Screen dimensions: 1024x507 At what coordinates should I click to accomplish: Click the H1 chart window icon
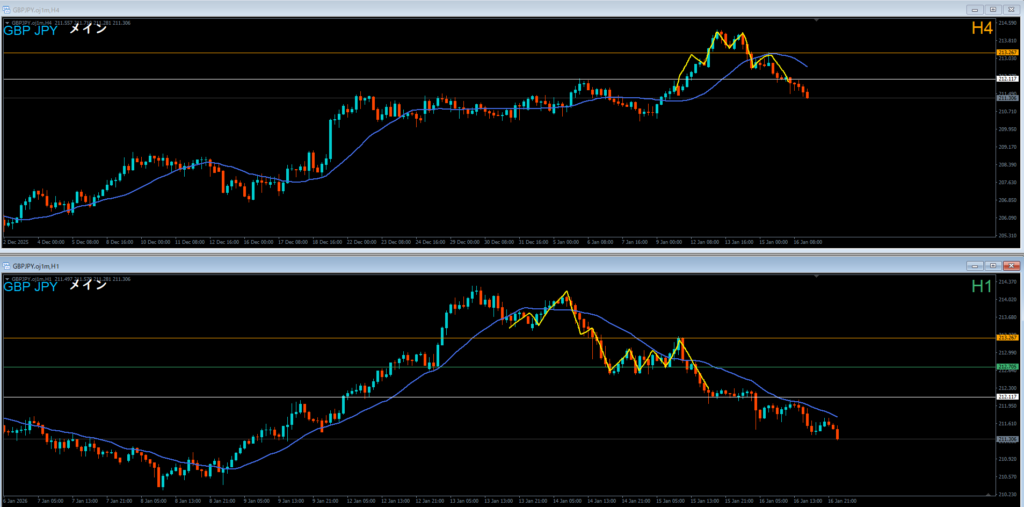pyautogui.click(x=6, y=266)
